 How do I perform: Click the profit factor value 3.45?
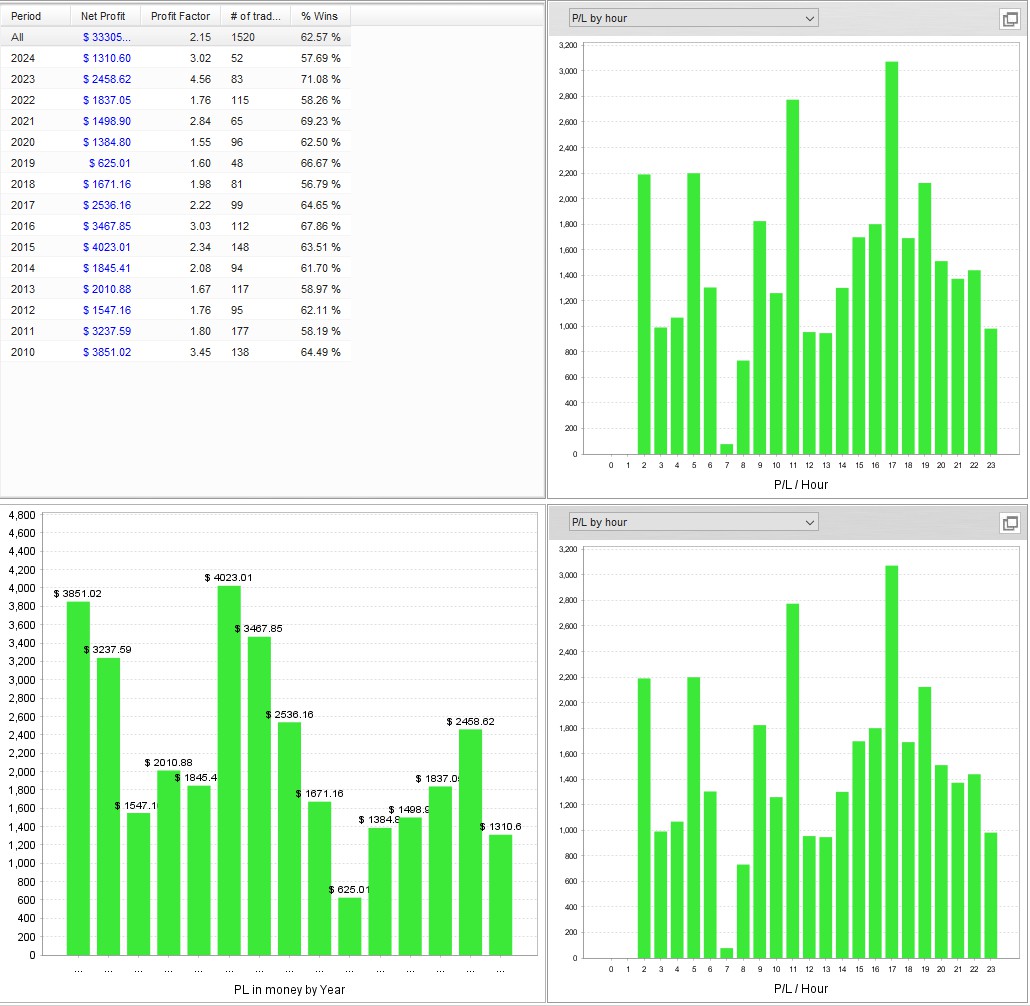coord(200,353)
